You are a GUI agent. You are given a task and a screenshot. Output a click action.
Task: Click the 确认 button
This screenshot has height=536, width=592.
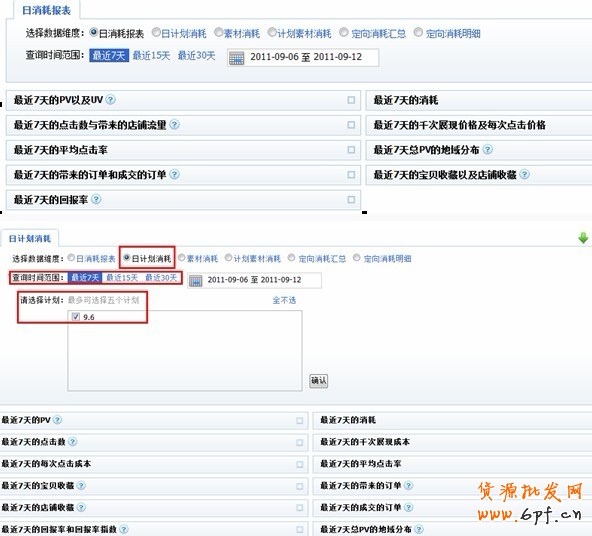(x=318, y=380)
